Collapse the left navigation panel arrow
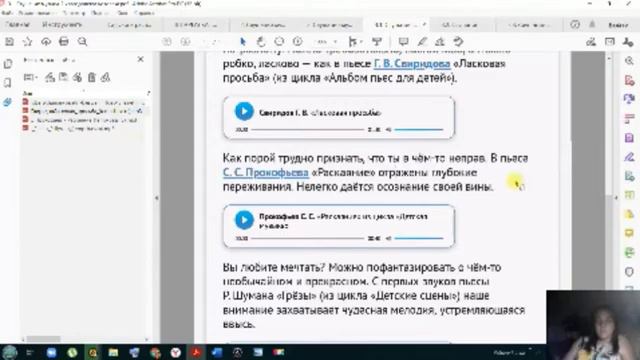The image size is (640, 360). coord(156,198)
